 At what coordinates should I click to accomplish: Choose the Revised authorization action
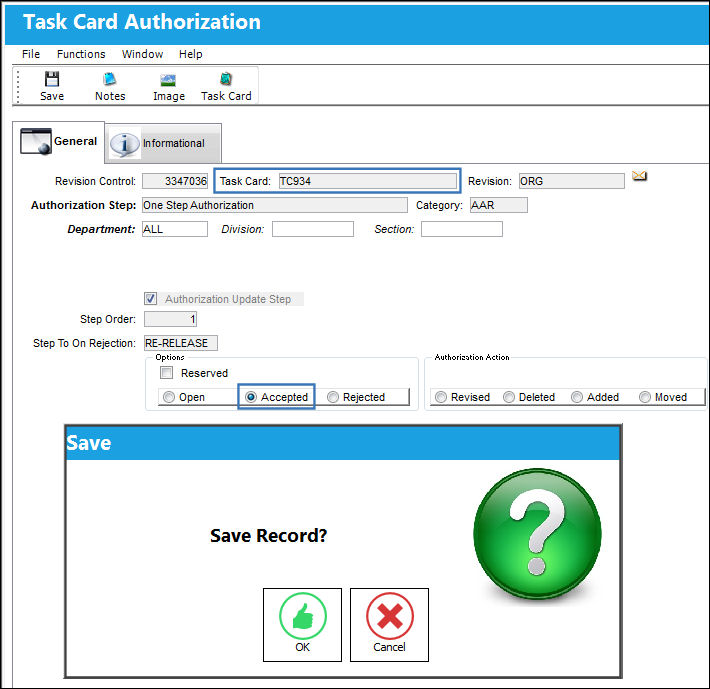pyautogui.click(x=441, y=397)
